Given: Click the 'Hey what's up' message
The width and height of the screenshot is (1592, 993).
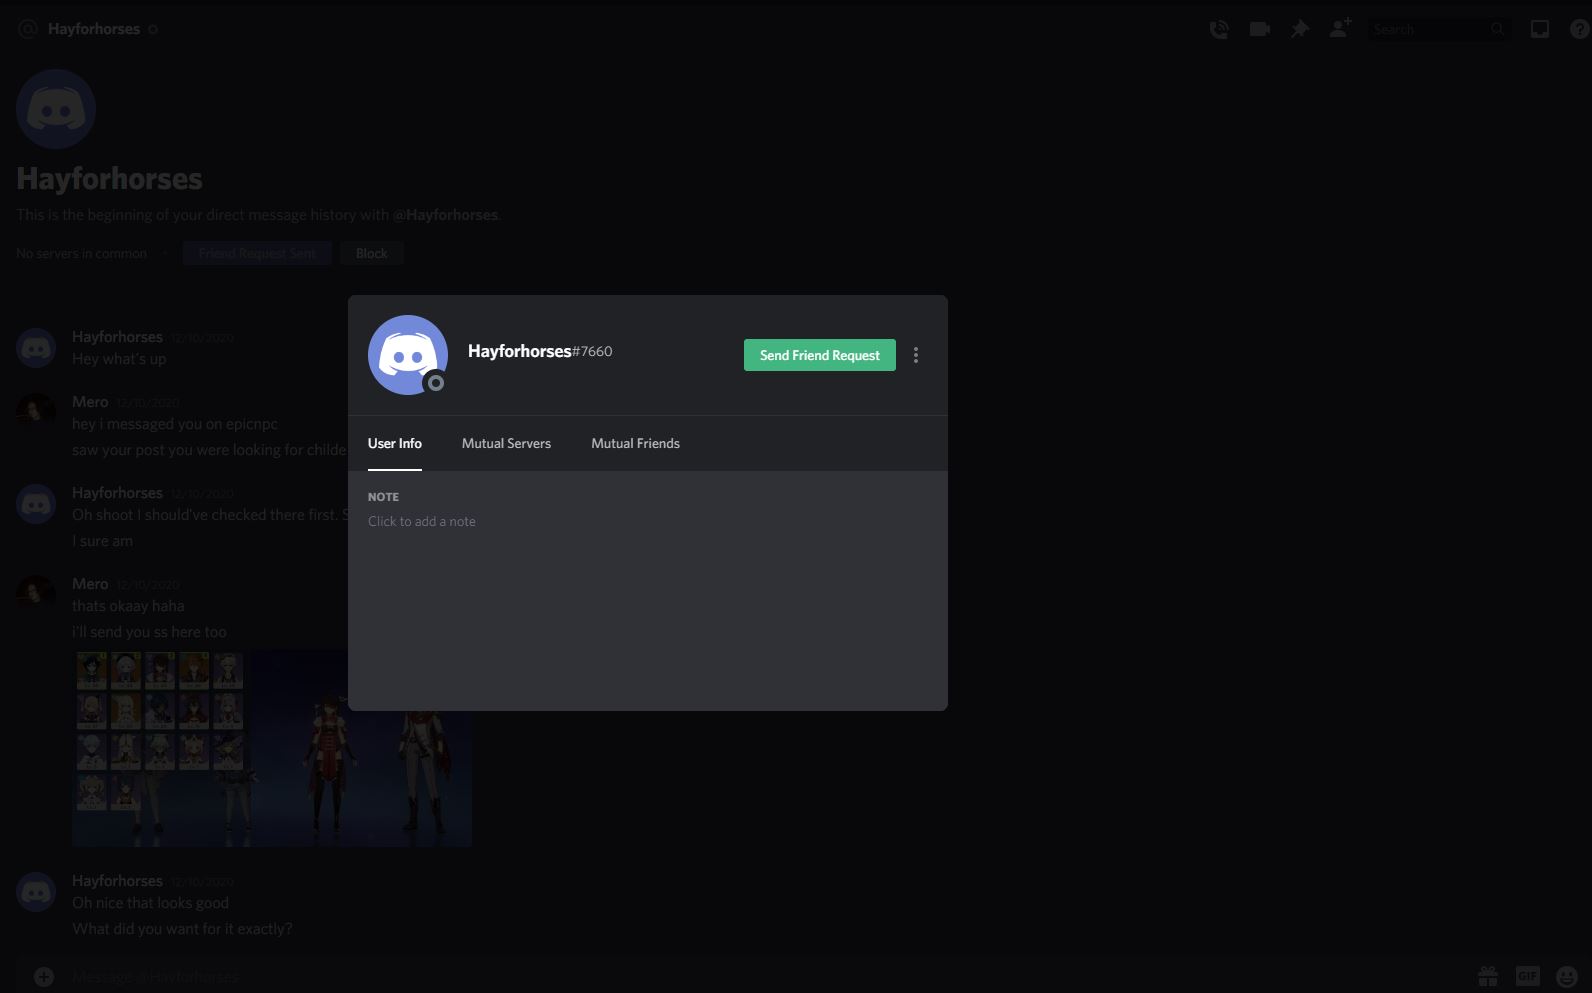Looking at the screenshot, I should pyautogui.click(x=119, y=359).
